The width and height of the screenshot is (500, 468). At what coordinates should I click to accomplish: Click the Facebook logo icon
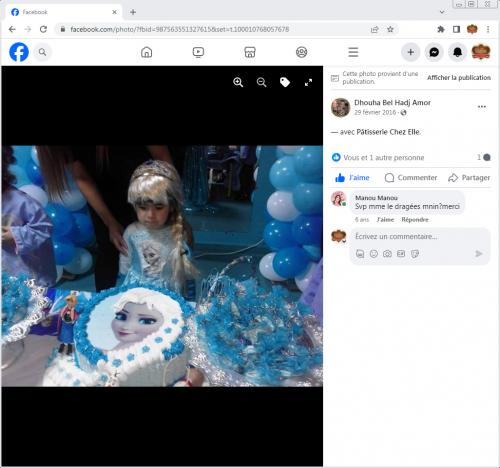click(x=19, y=52)
